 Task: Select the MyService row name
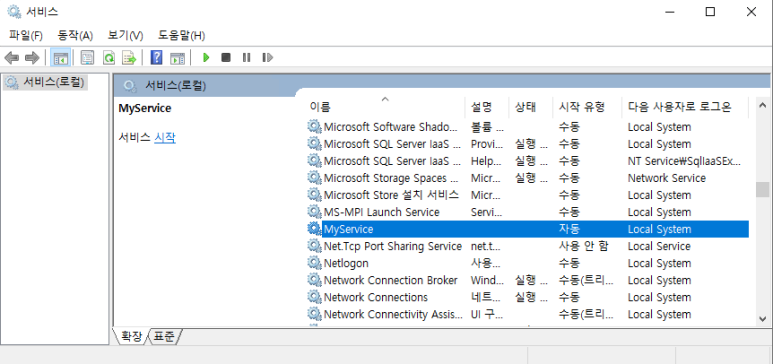click(348, 229)
